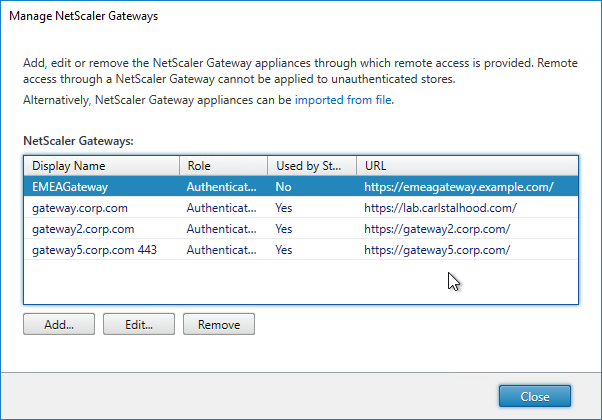Sort by Used by St... column header
The height and width of the screenshot is (420, 602).
312,166
